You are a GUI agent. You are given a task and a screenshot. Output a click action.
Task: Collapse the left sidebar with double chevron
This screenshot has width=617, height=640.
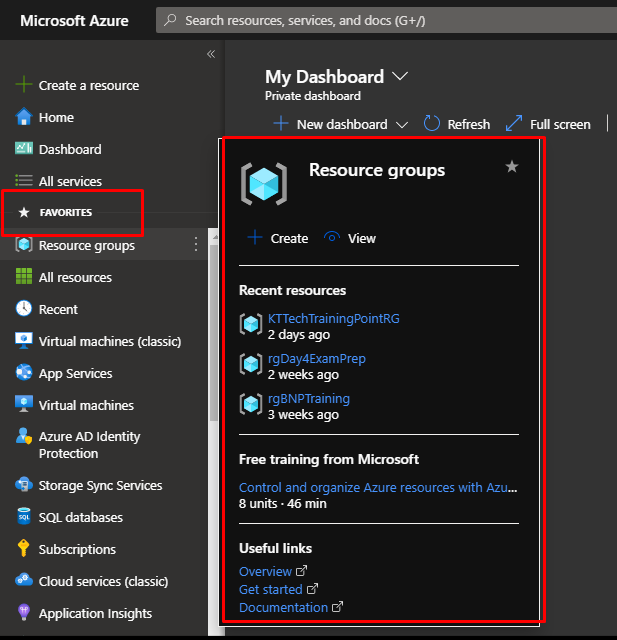[211, 54]
